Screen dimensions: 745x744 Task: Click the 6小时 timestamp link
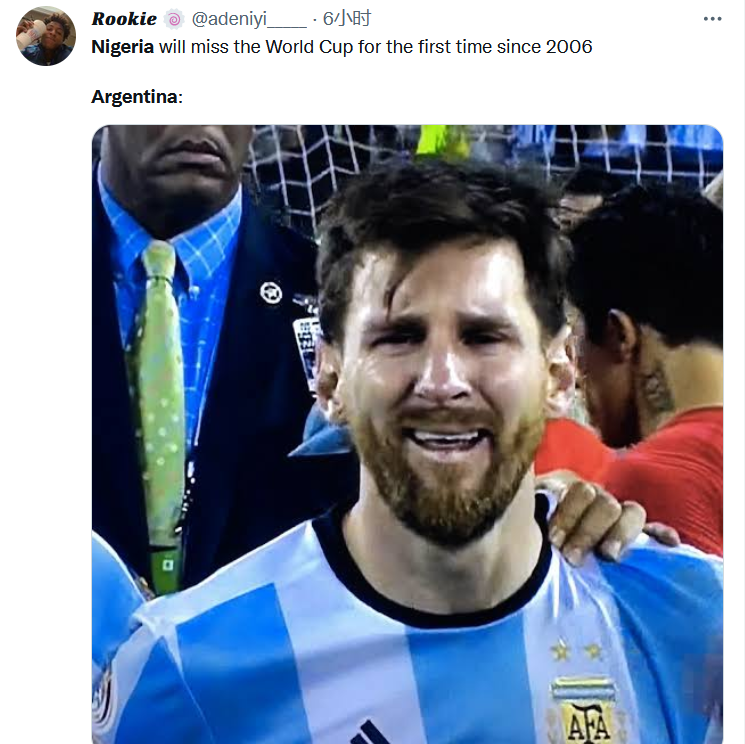pos(346,19)
